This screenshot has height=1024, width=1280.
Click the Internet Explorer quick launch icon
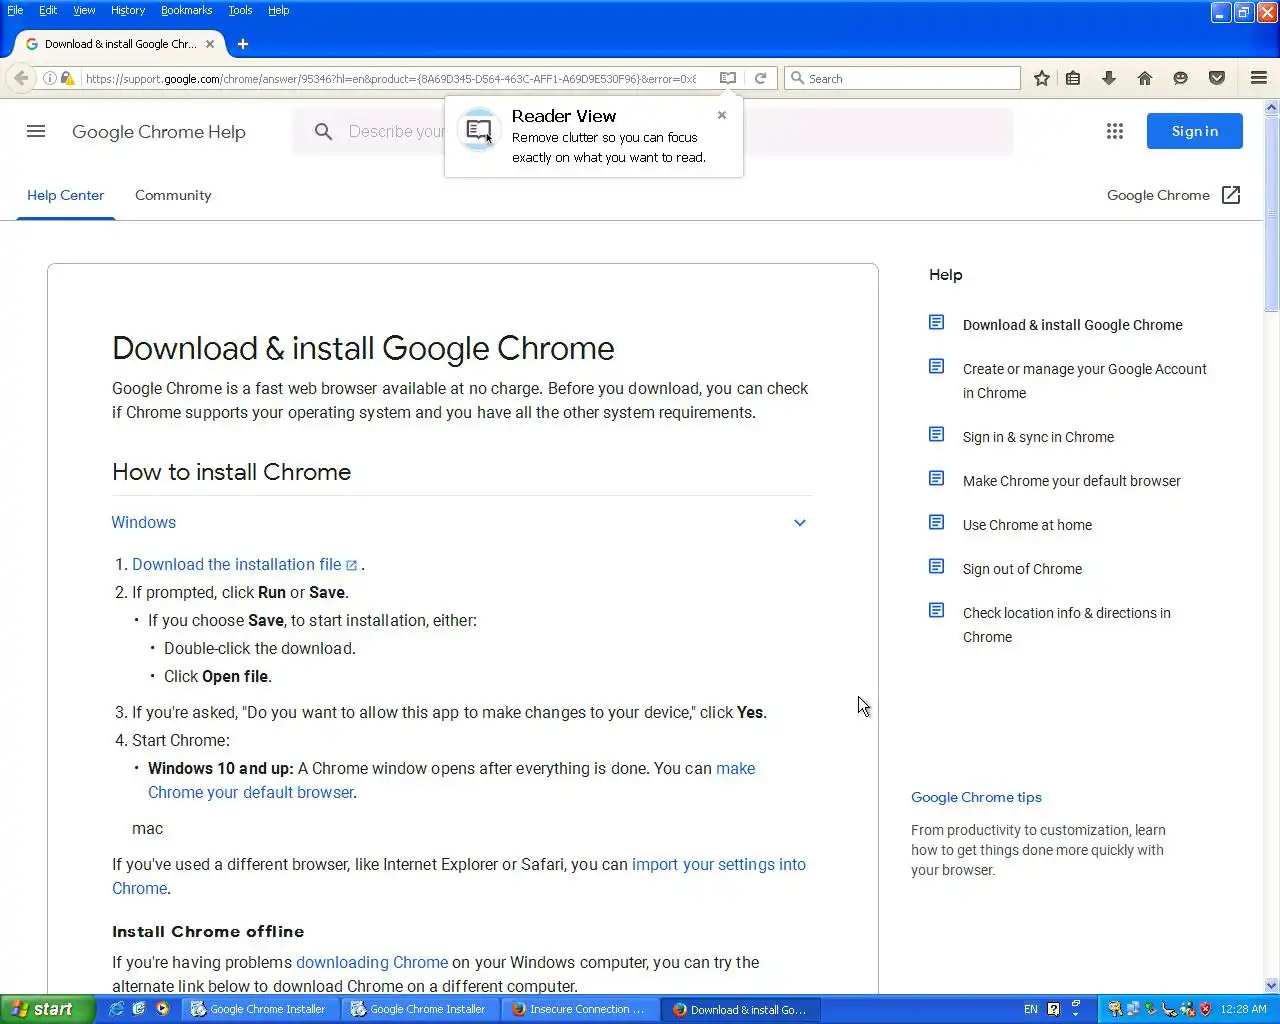coord(117,1009)
